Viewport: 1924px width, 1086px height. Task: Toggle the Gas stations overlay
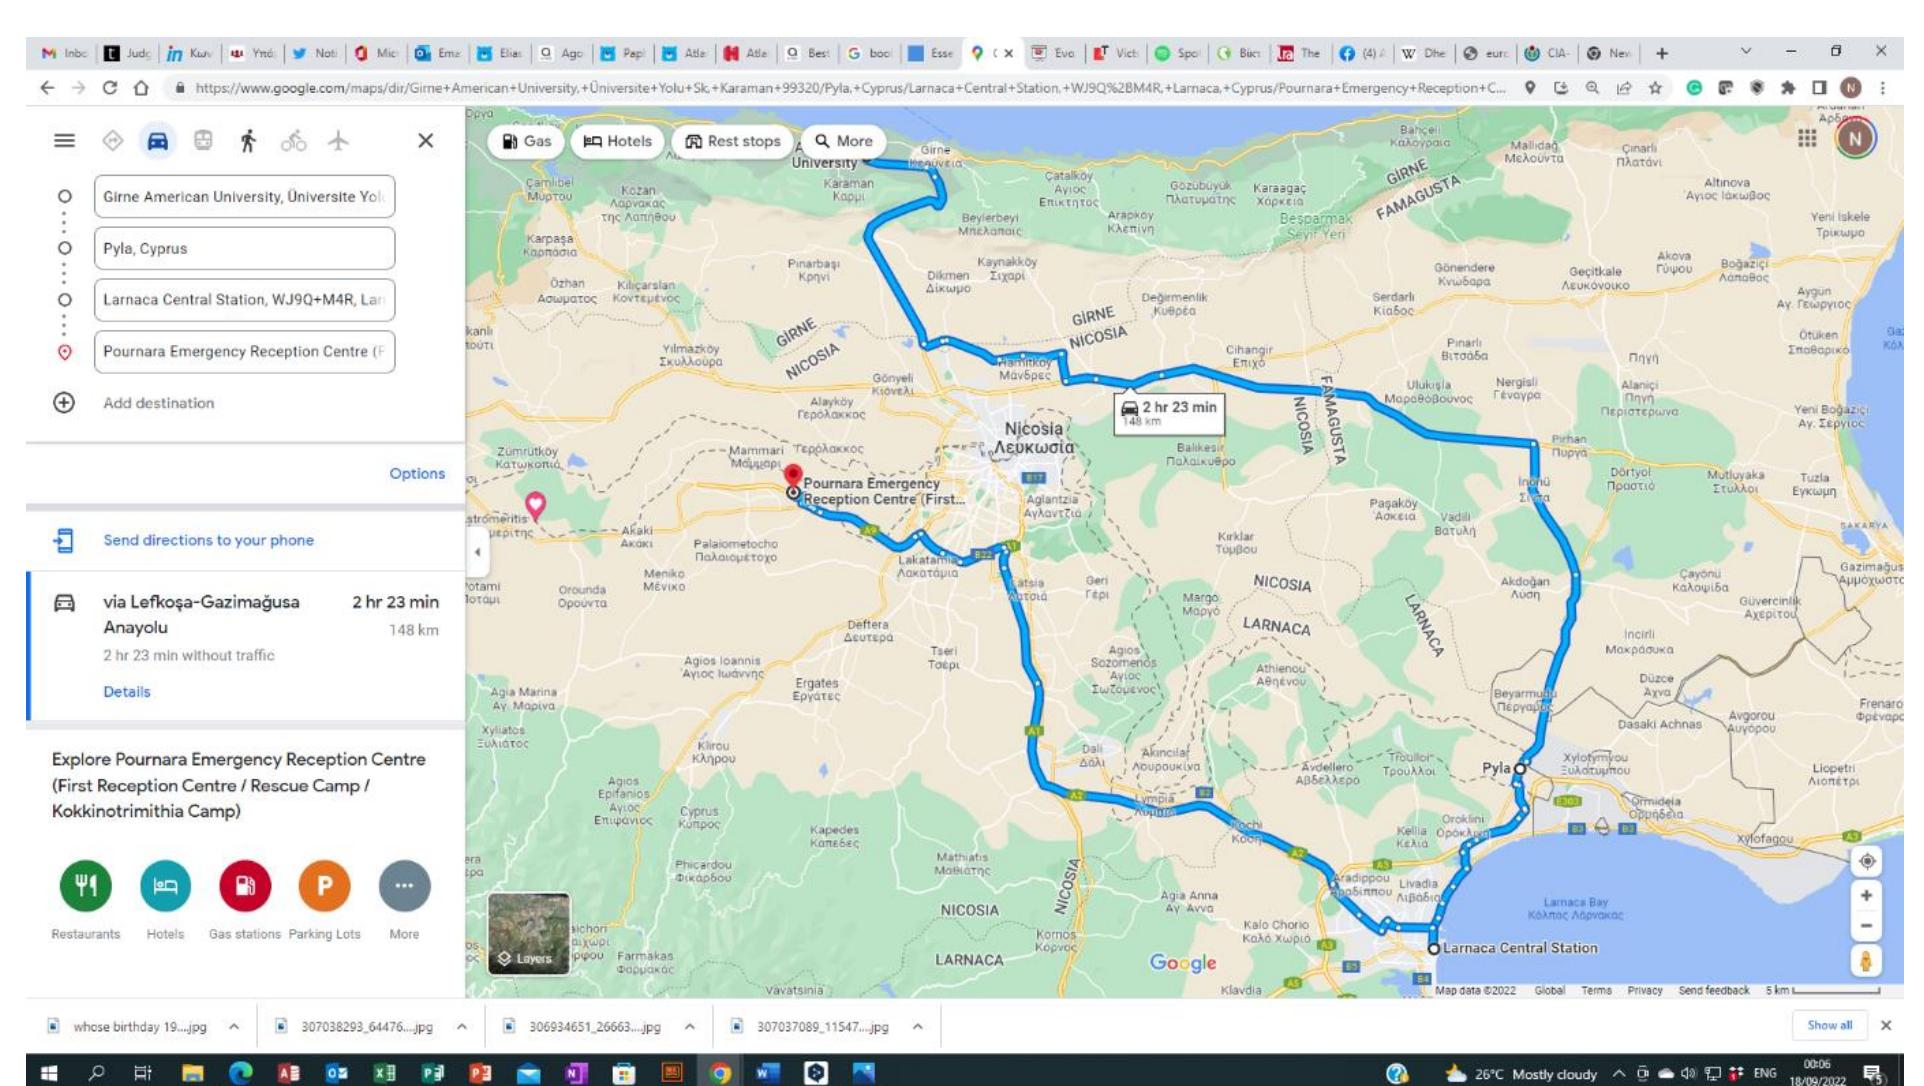point(247,886)
